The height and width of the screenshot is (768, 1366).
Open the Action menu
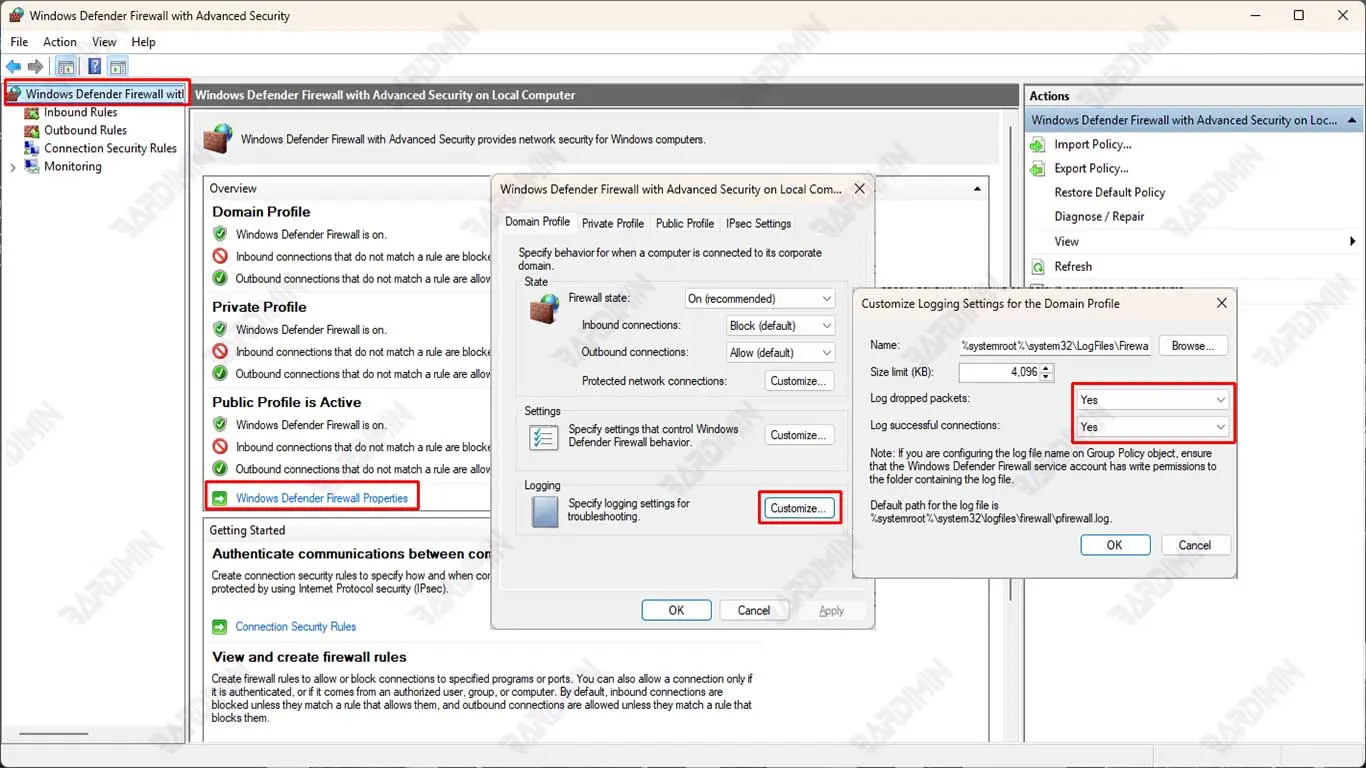(x=59, y=42)
